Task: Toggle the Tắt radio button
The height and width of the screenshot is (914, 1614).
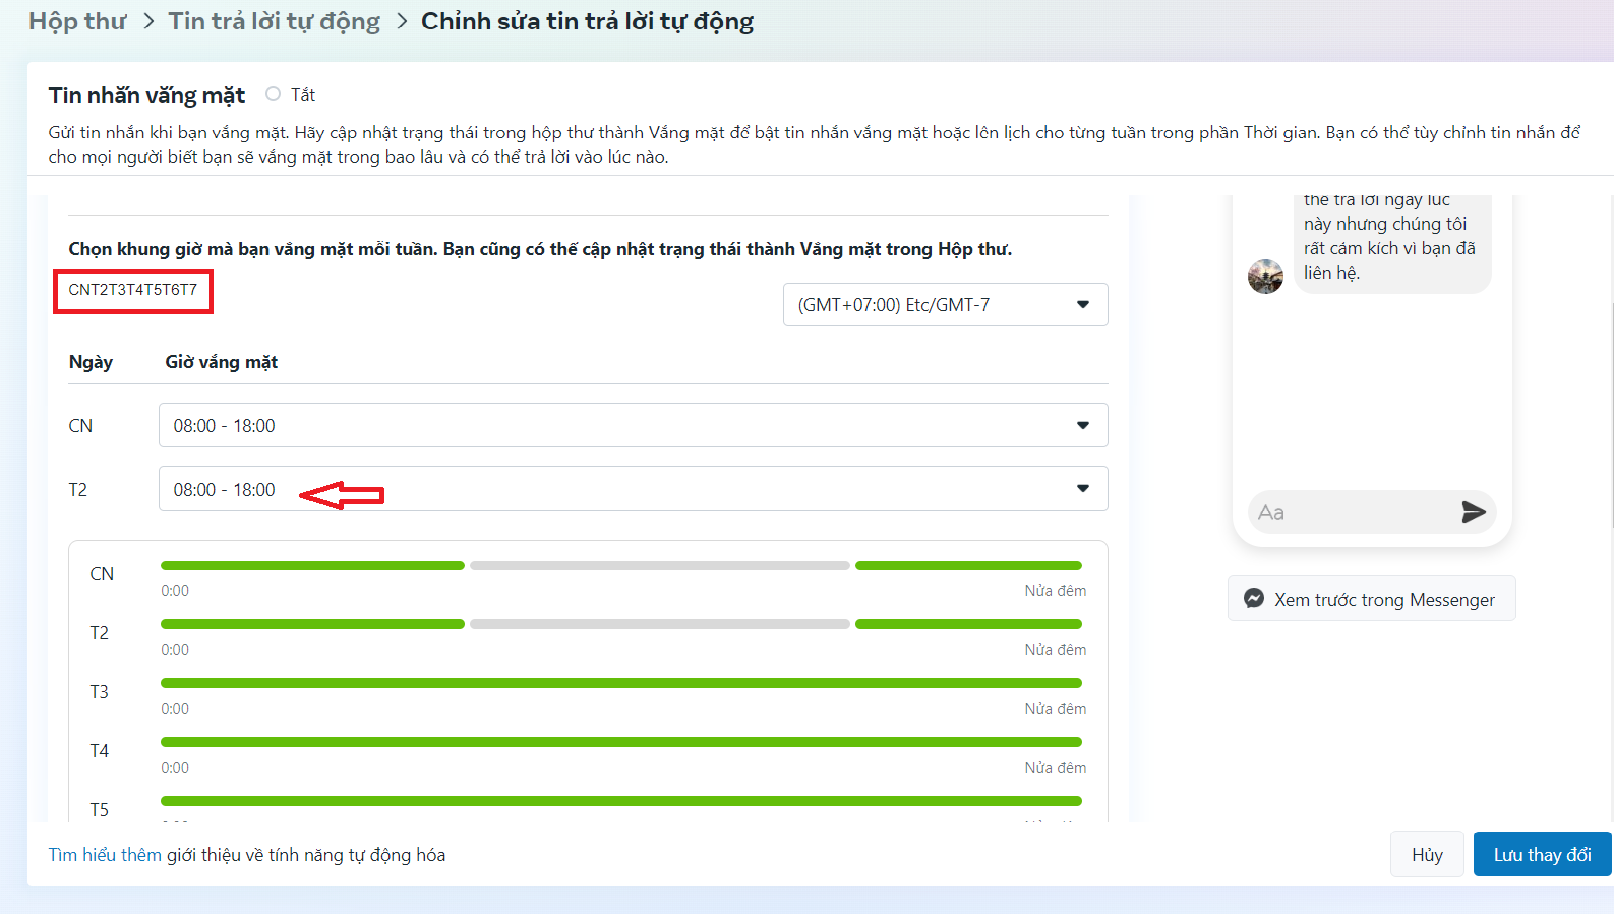Action: point(273,94)
